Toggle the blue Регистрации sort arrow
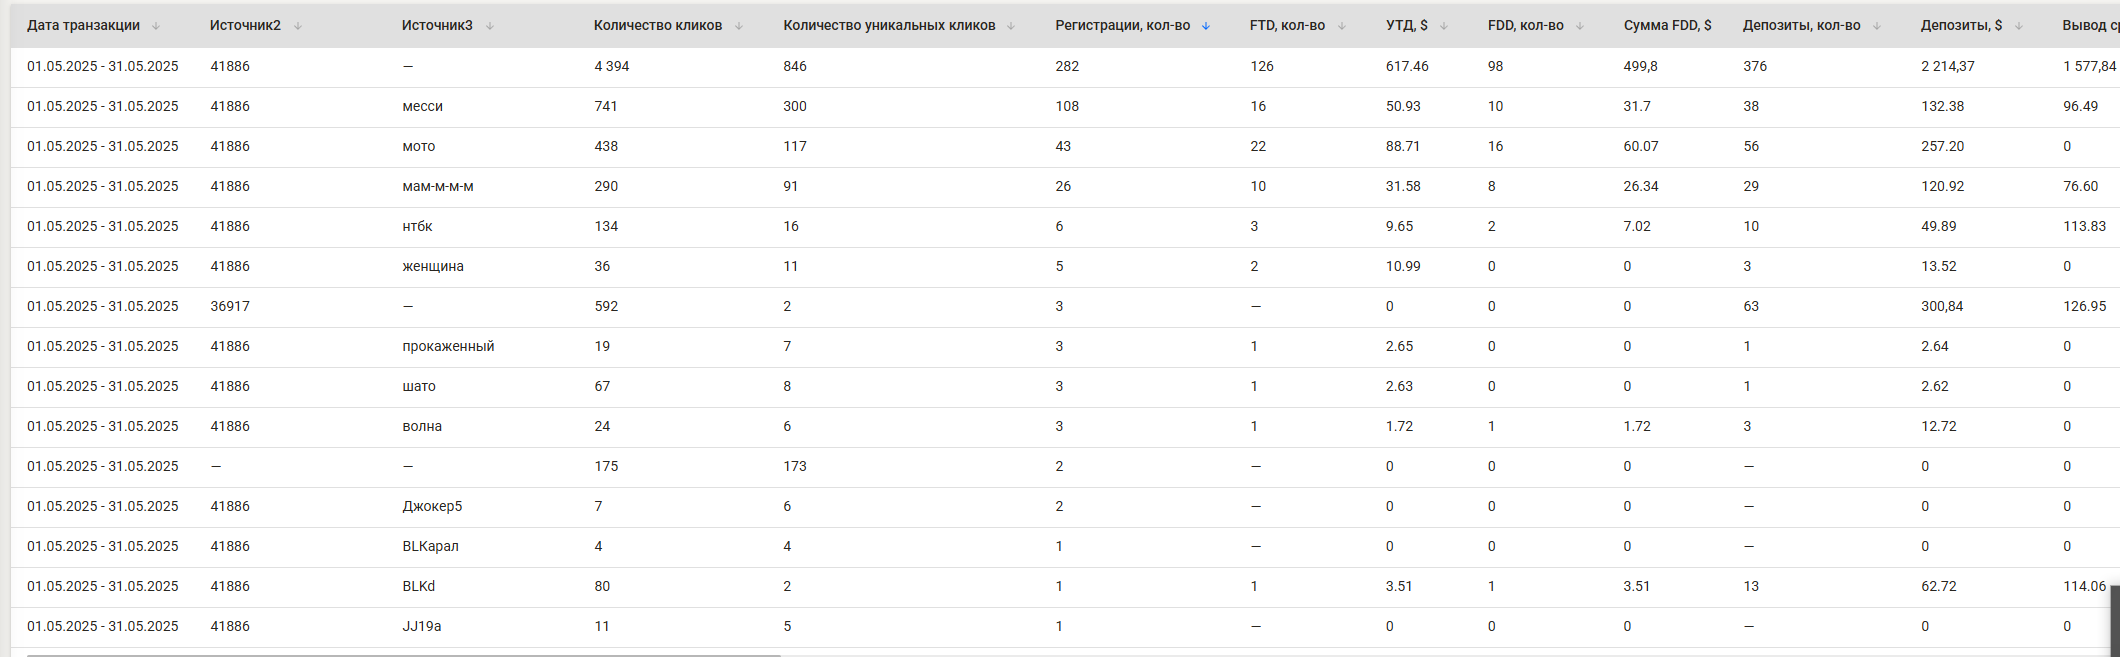Screen dimensions: 2120x657 pos(1206,26)
